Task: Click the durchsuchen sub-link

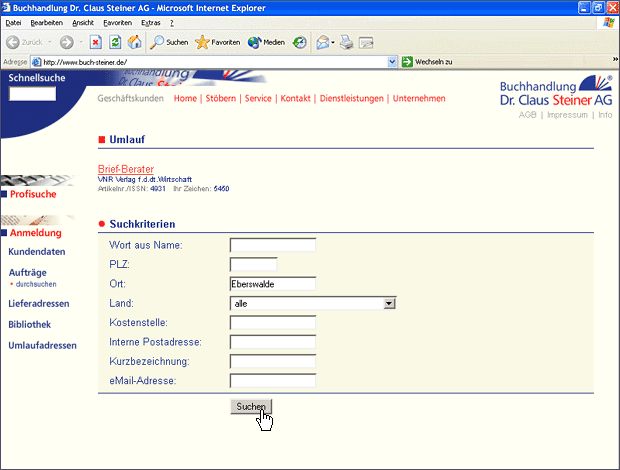Action: 36,284
